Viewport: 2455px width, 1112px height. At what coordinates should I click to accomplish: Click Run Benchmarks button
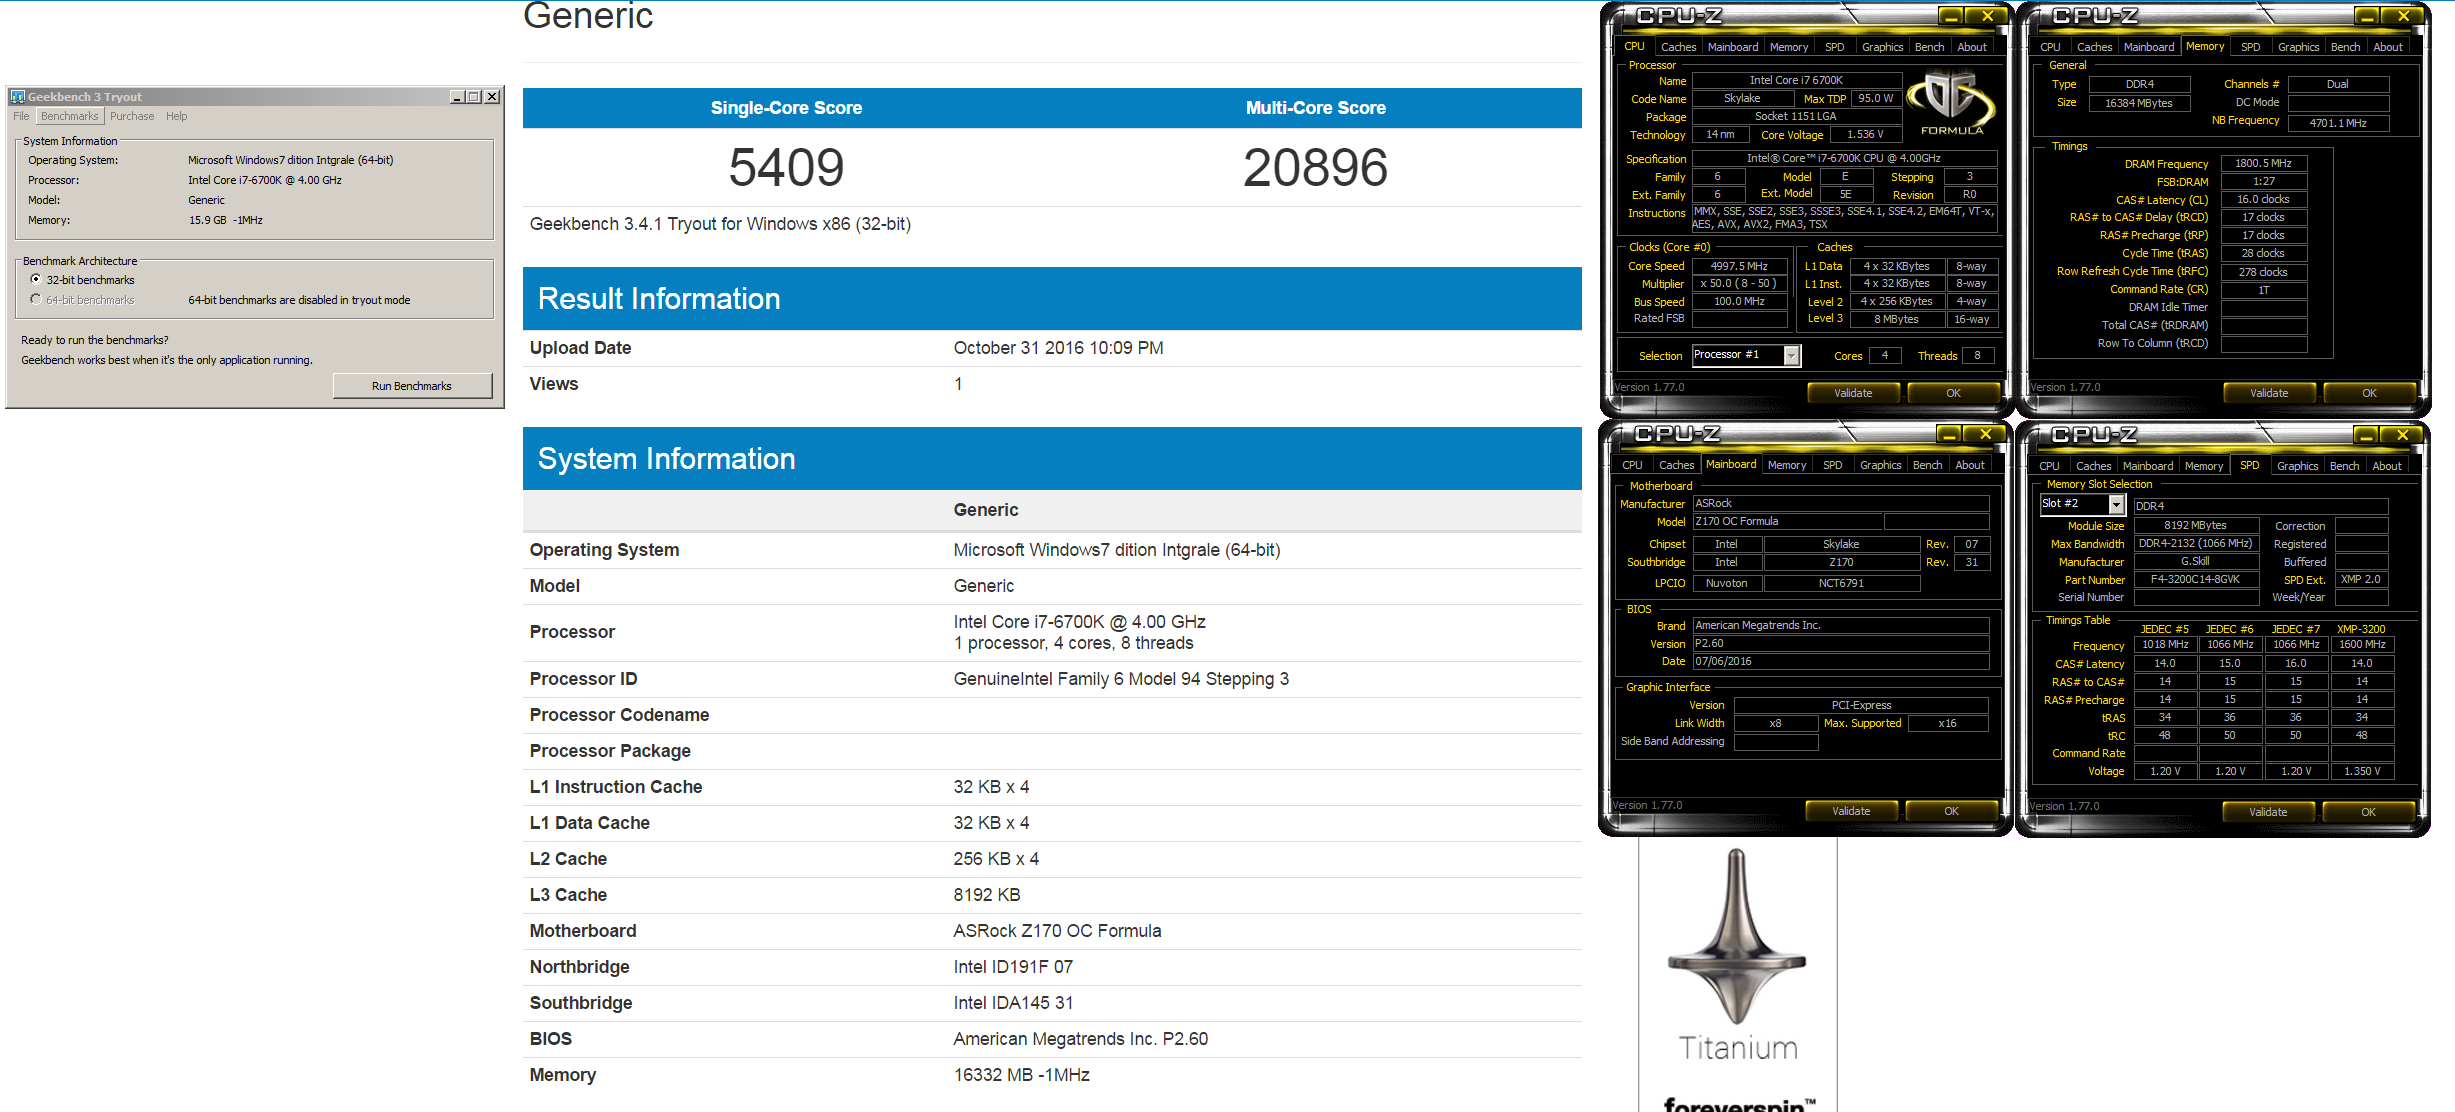pyautogui.click(x=412, y=386)
